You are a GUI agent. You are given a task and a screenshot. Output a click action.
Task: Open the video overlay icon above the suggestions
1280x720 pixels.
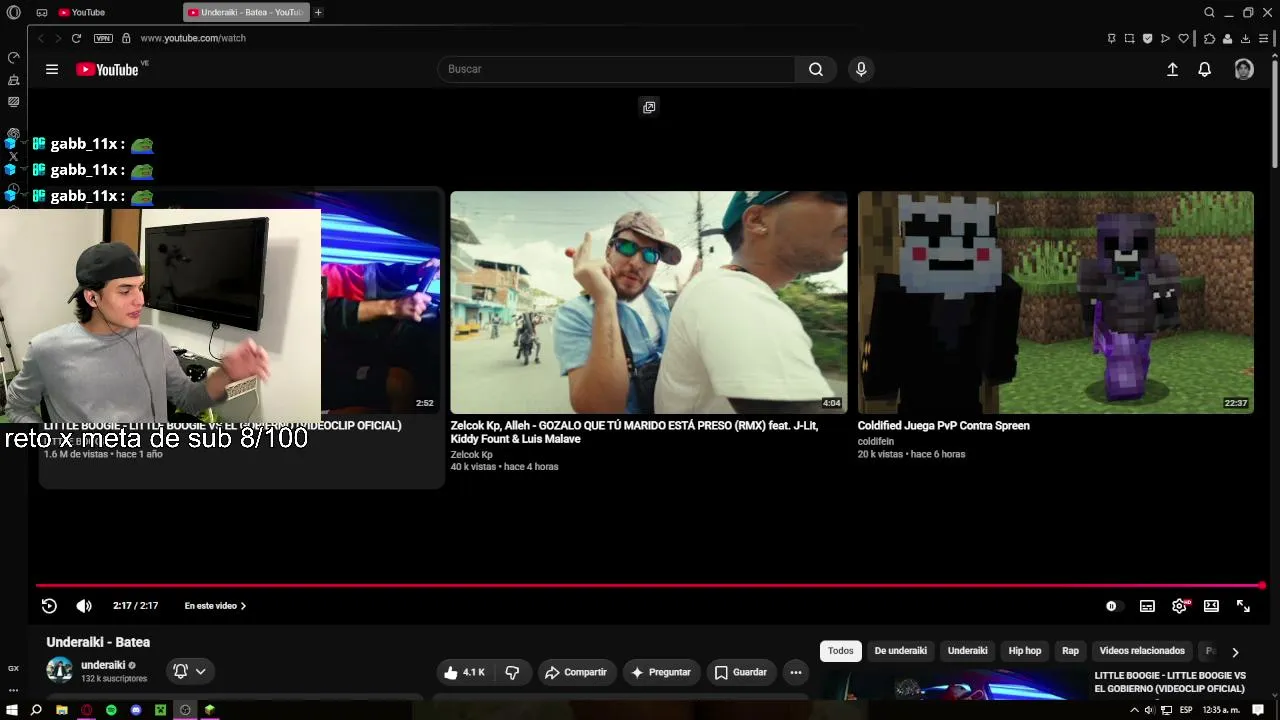click(x=649, y=107)
